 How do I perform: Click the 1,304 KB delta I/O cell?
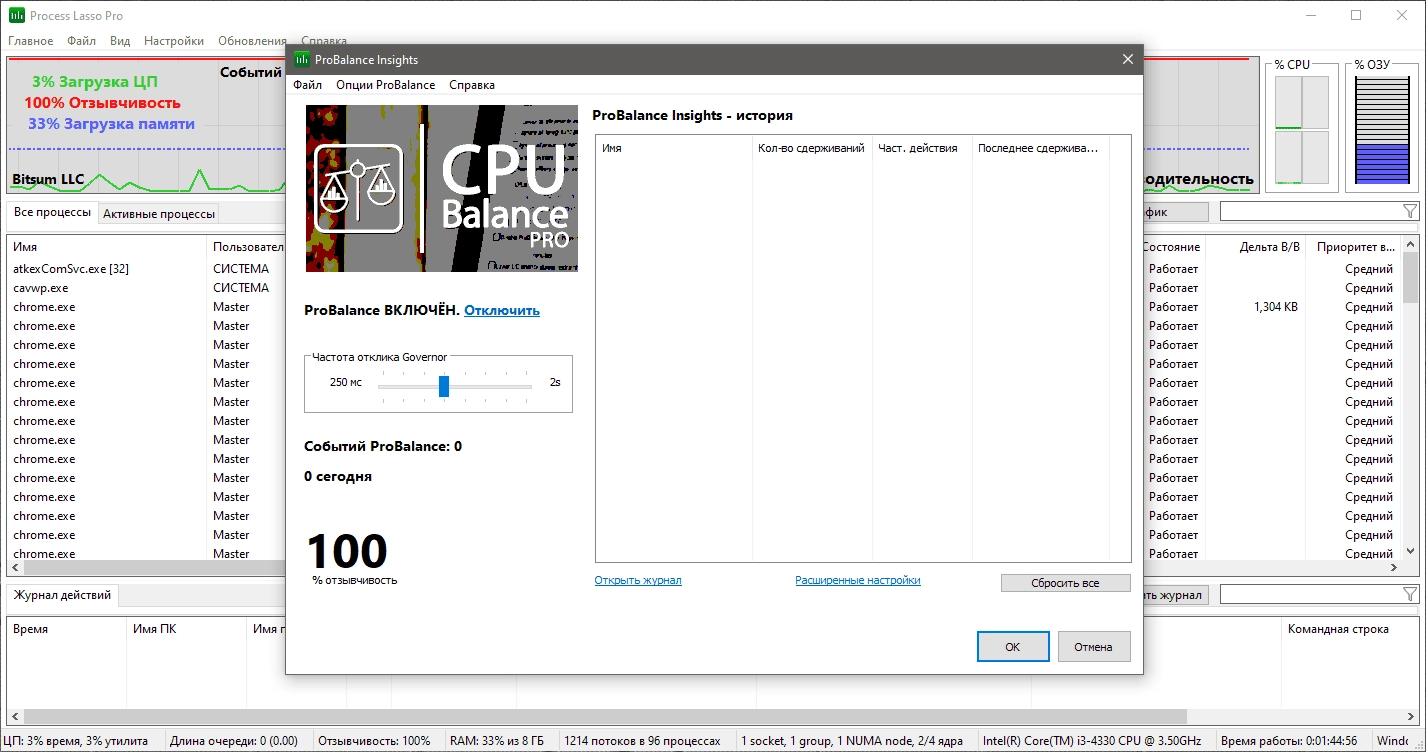(x=1275, y=307)
